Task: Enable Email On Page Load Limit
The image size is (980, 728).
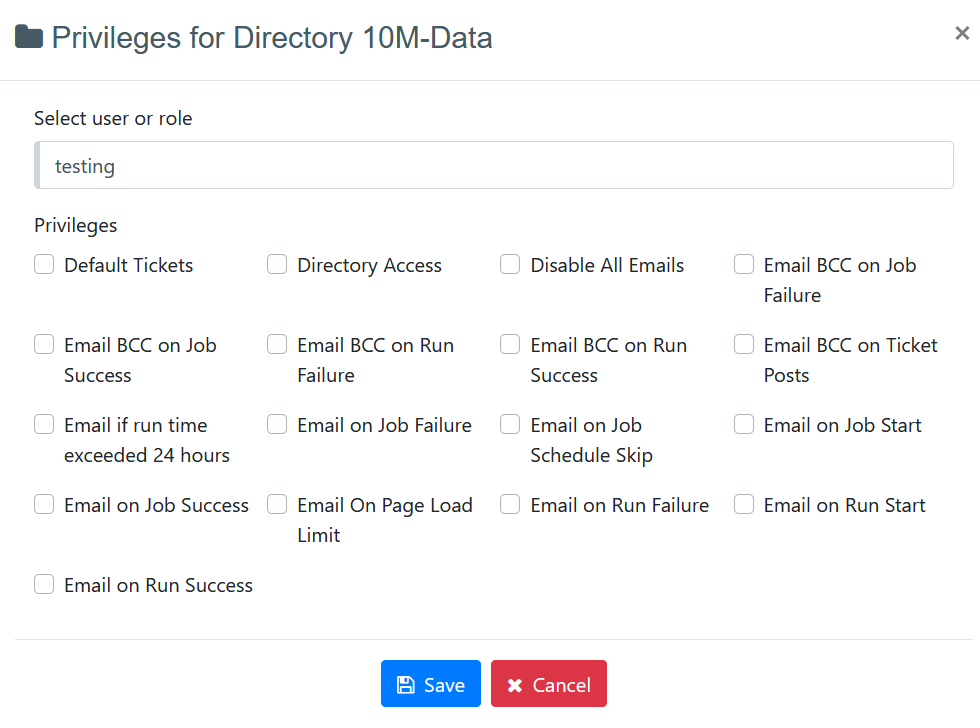Action: click(x=277, y=505)
